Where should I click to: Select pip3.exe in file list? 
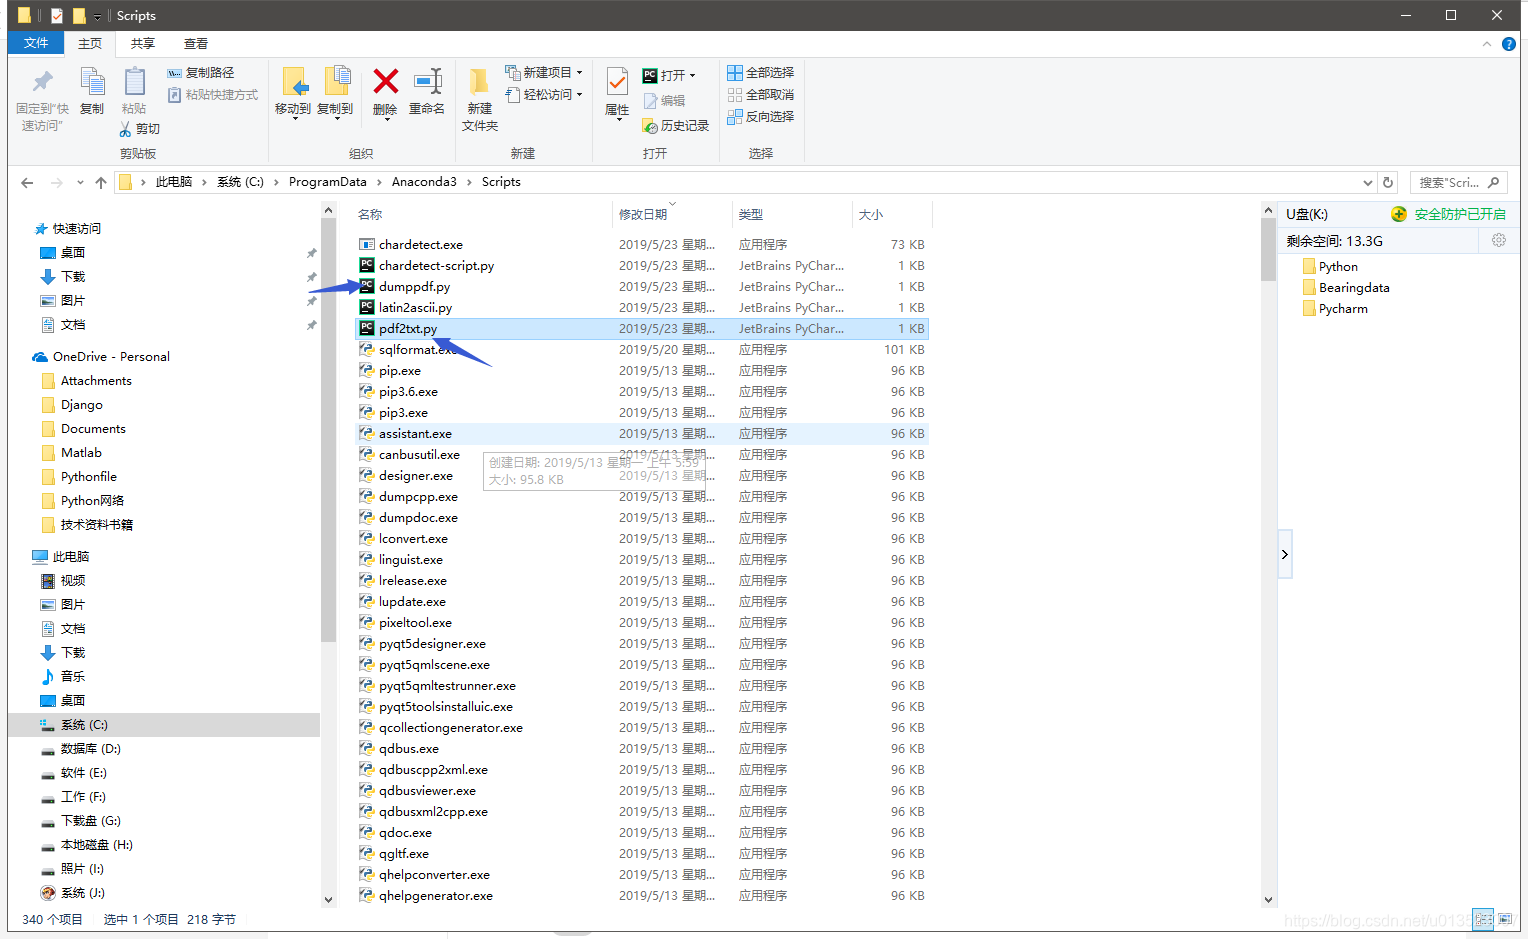coord(403,413)
